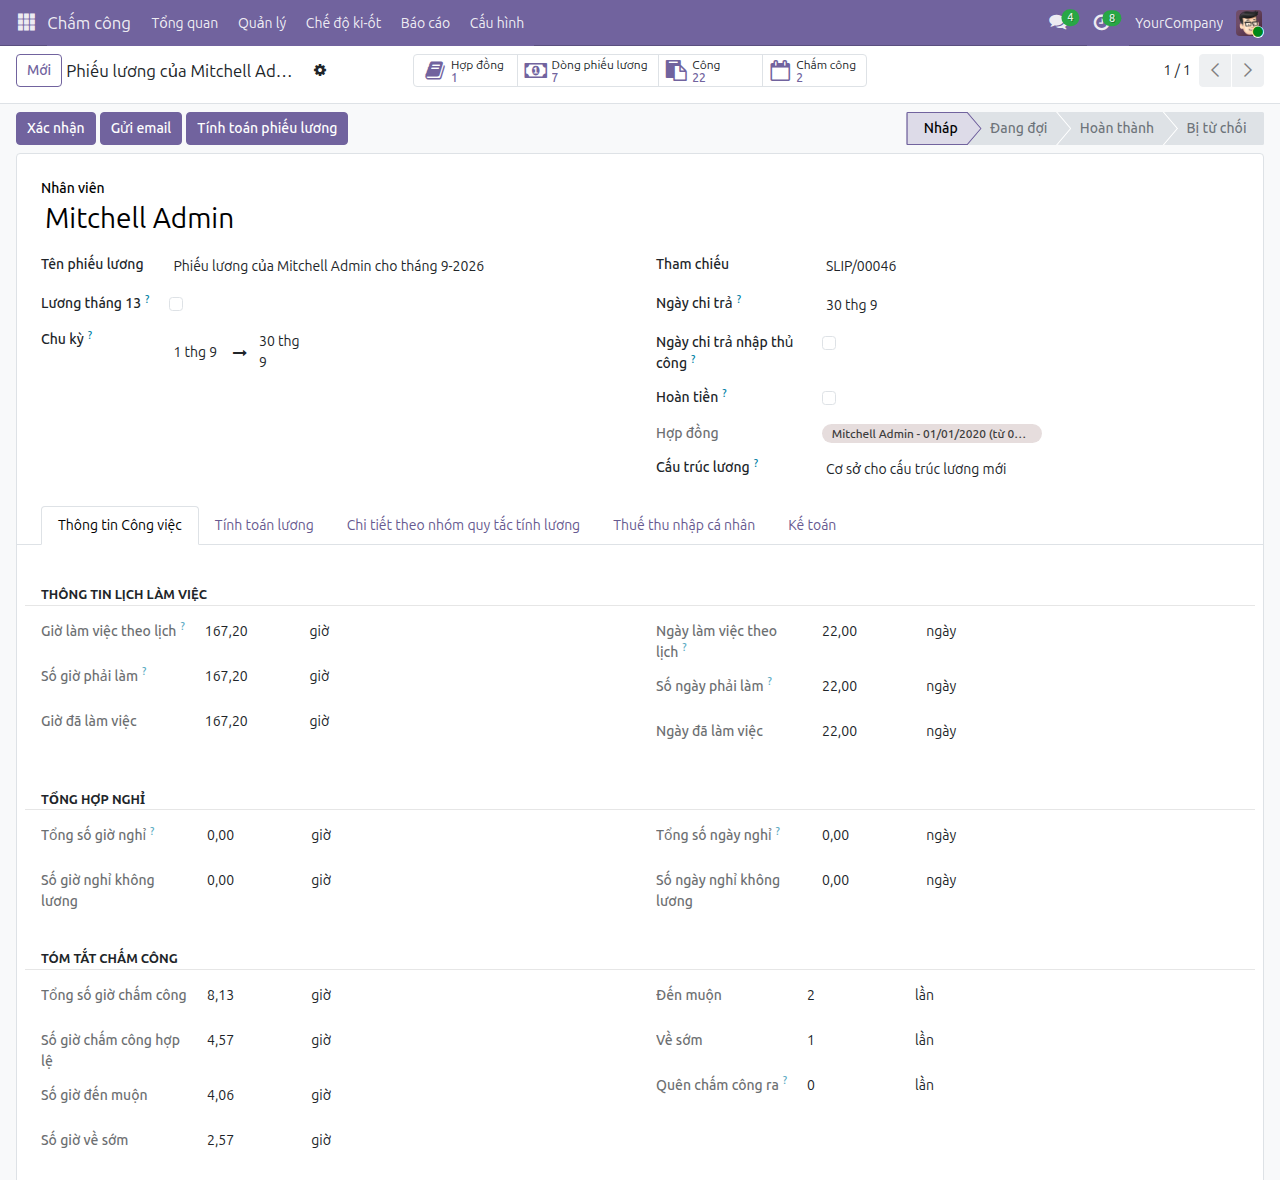Tick Ngày chi trả nhập thủ công checkbox
Image resolution: width=1280 pixels, height=1180 pixels.
click(829, 343)
